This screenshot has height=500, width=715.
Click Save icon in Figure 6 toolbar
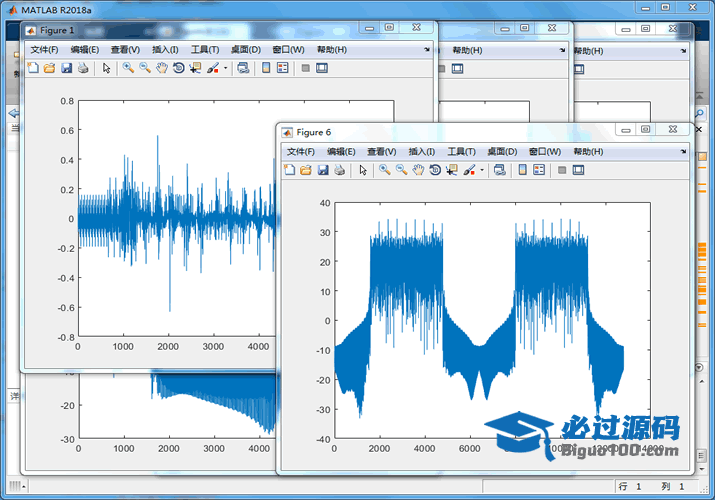click(x=323, y=170)
